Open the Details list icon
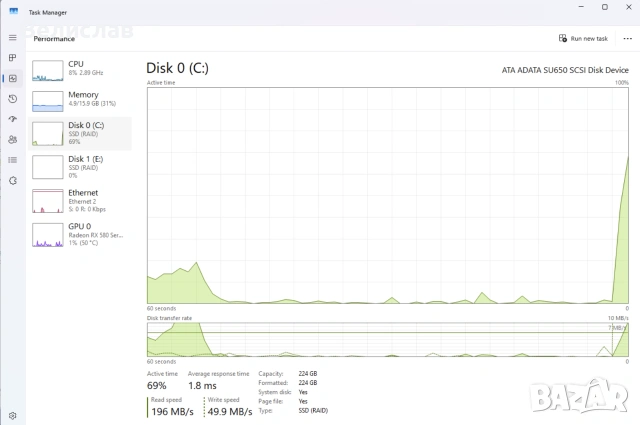This screenshot has height=425, width=640. (x=13, y=160)
